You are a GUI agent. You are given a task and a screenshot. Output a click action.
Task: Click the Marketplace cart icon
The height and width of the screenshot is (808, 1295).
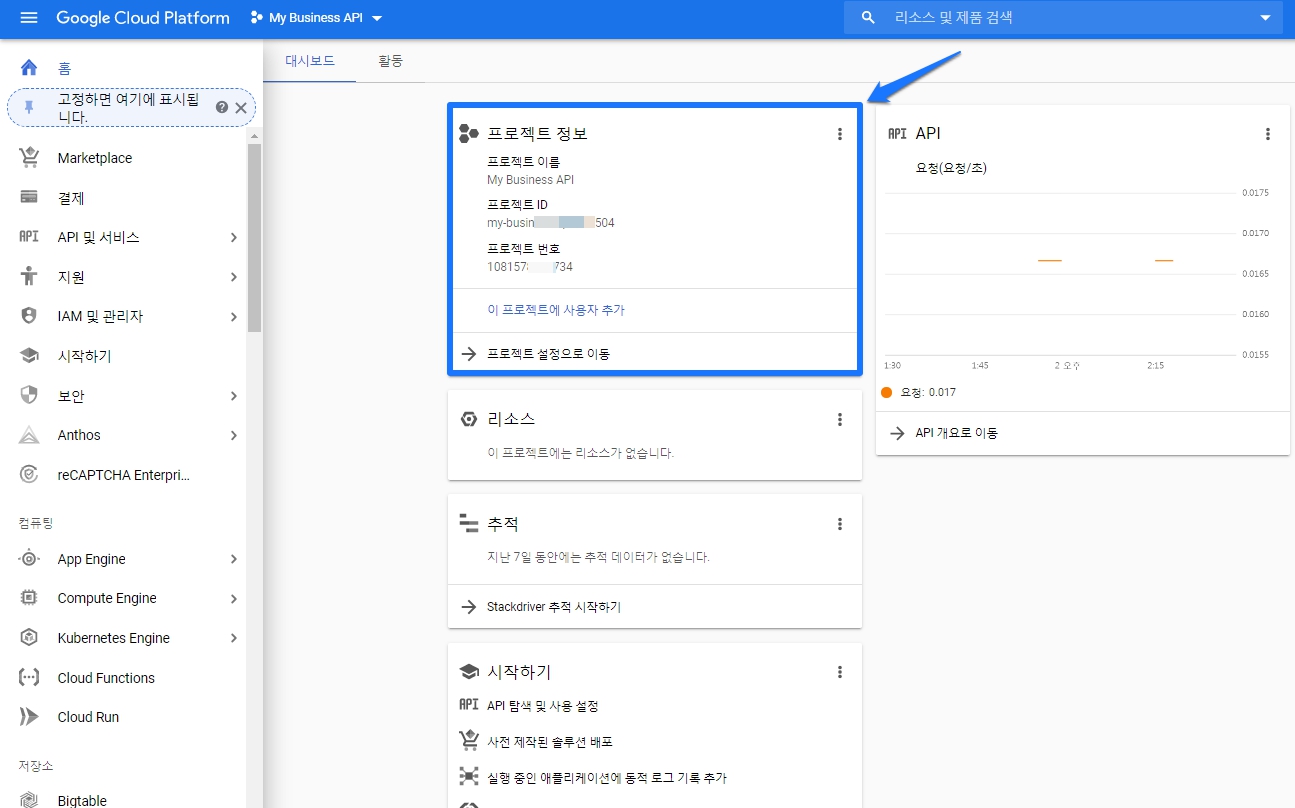point(29,158)
